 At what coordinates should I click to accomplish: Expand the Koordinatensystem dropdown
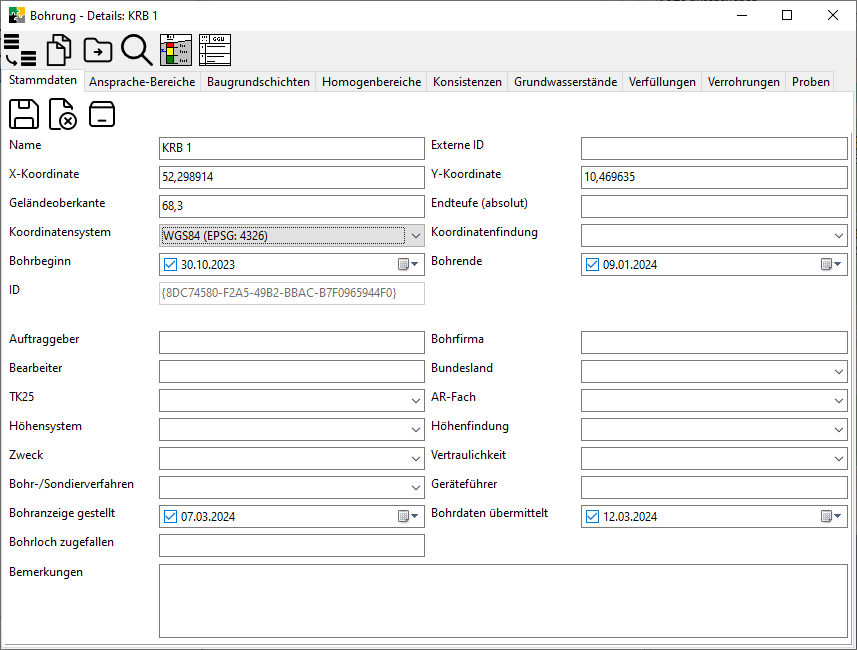coord(415,236)
